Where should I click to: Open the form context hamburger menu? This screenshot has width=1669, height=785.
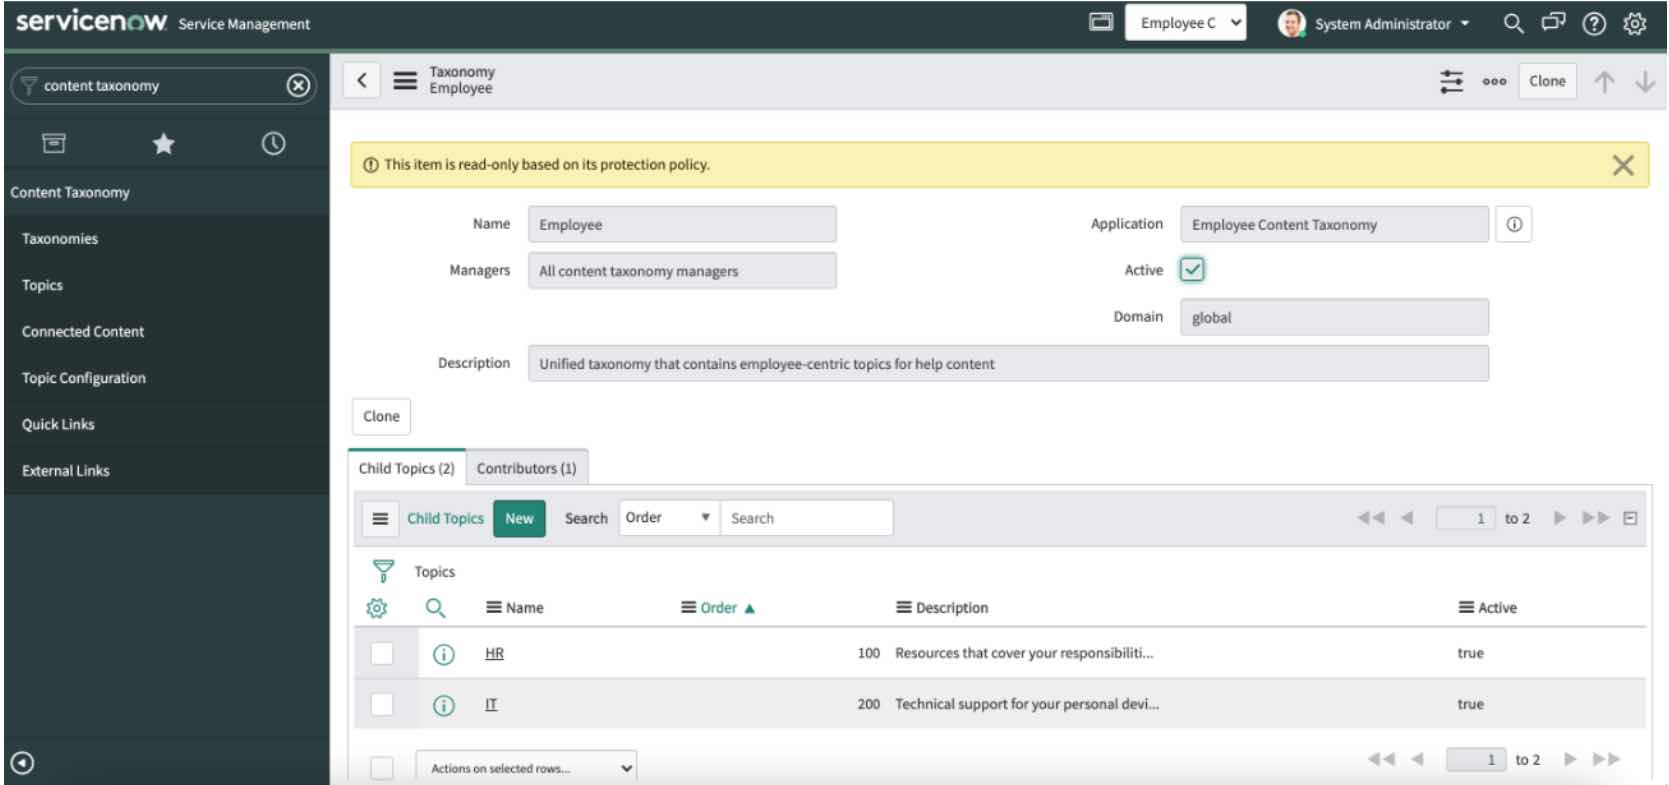click(x=405, y=81)
